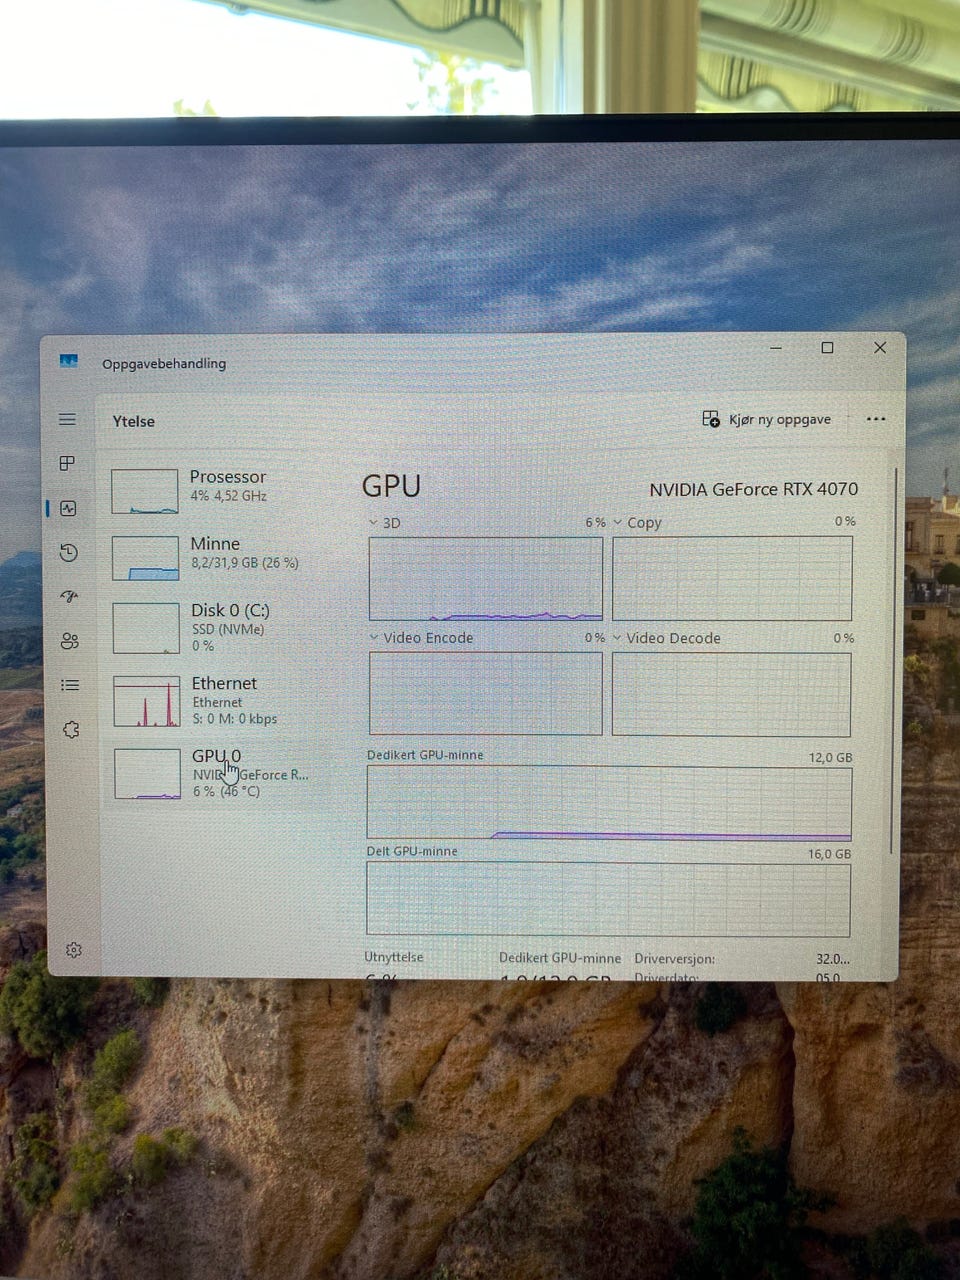Click the NVIDIA GeForce RTX 4070 label

coord(754,489)
